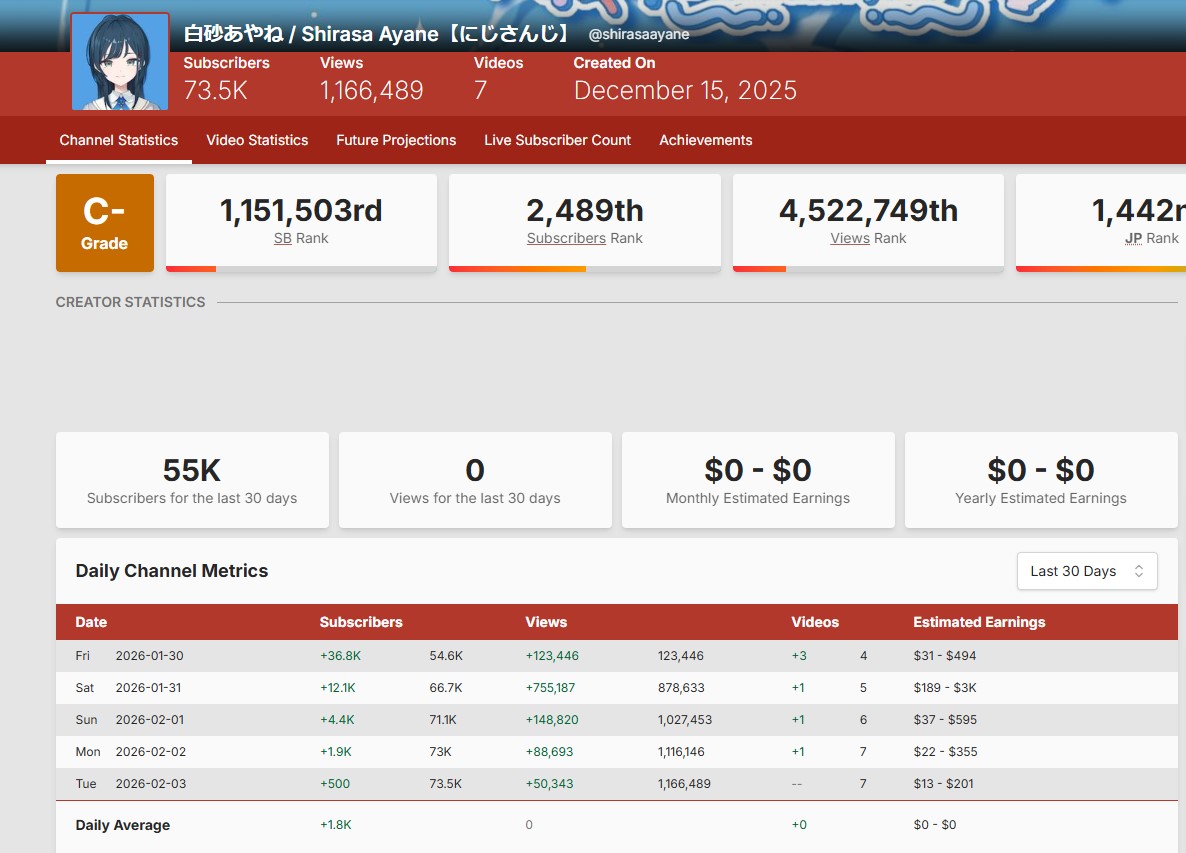
Task: Open the Future Projections tab
Action: click(x=396, y=140)
